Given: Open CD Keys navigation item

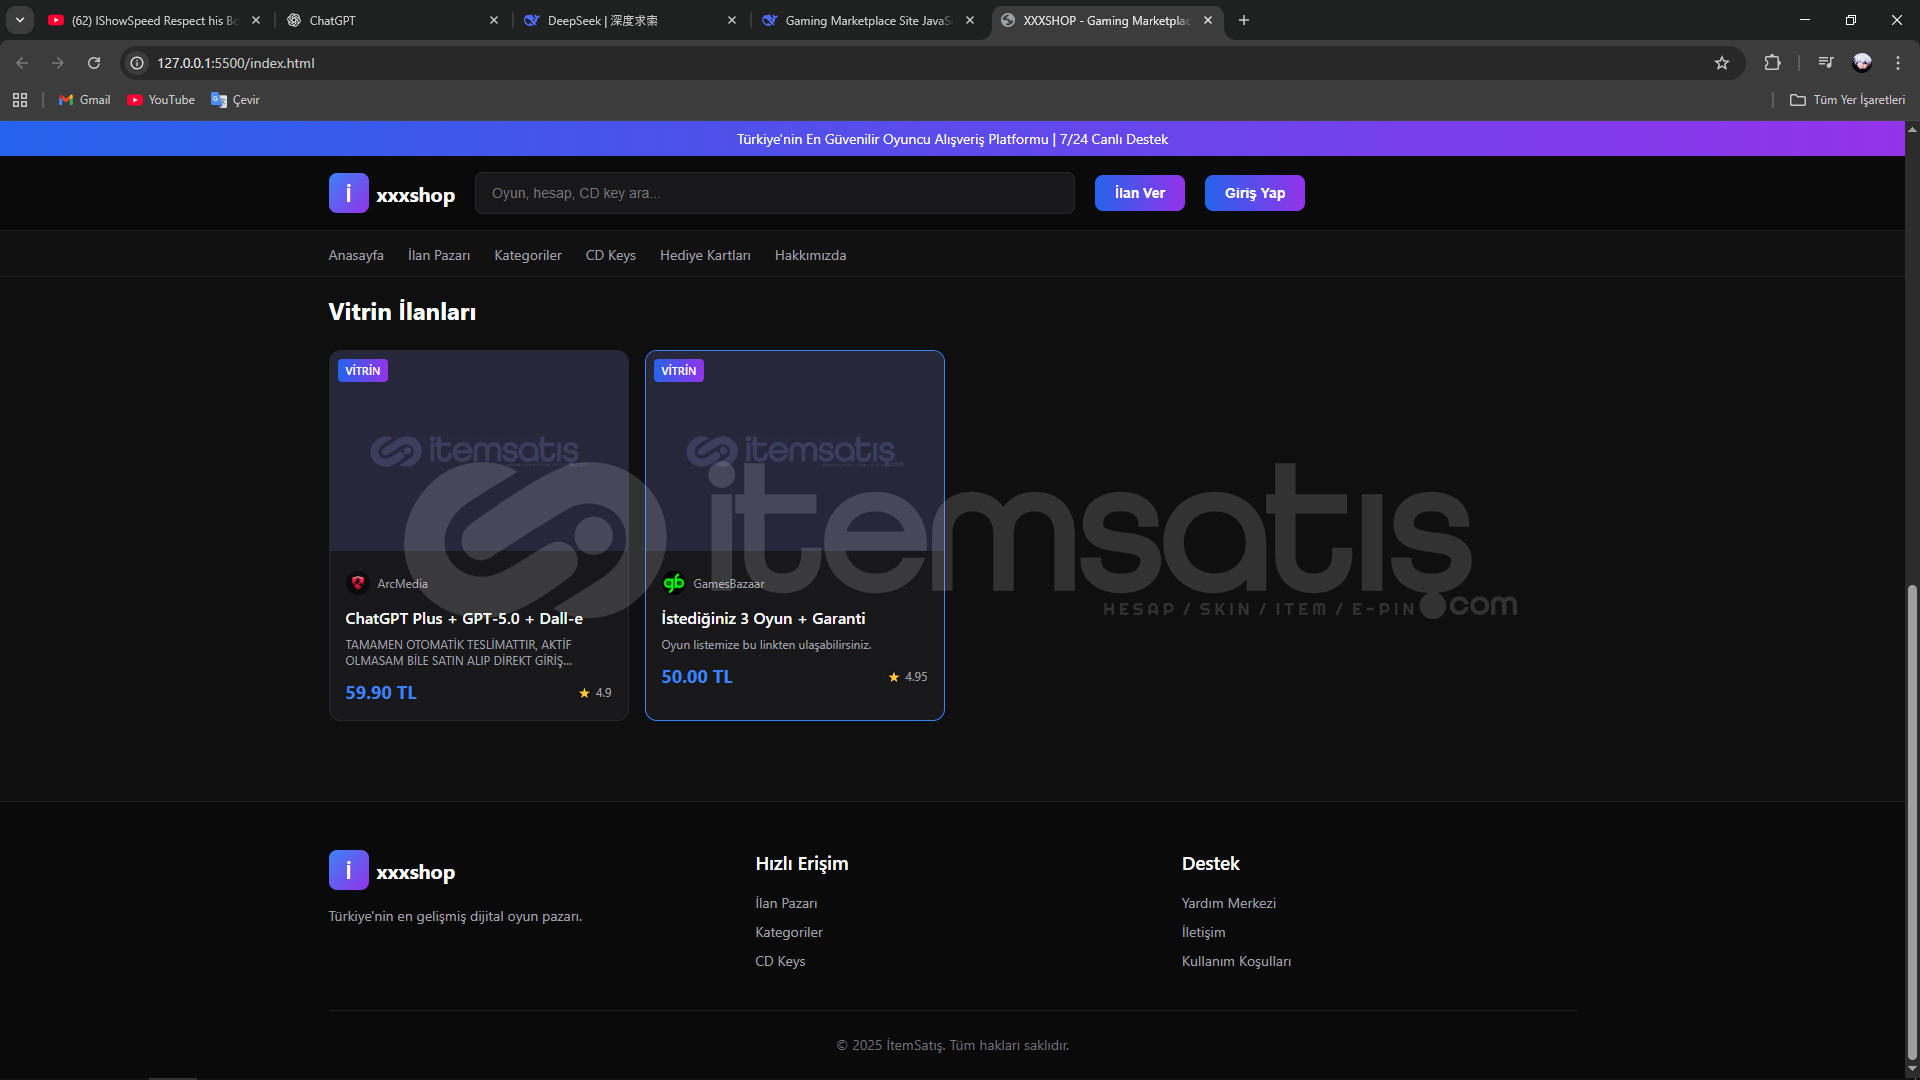Looking at the screenshot, I should point(610,255).
